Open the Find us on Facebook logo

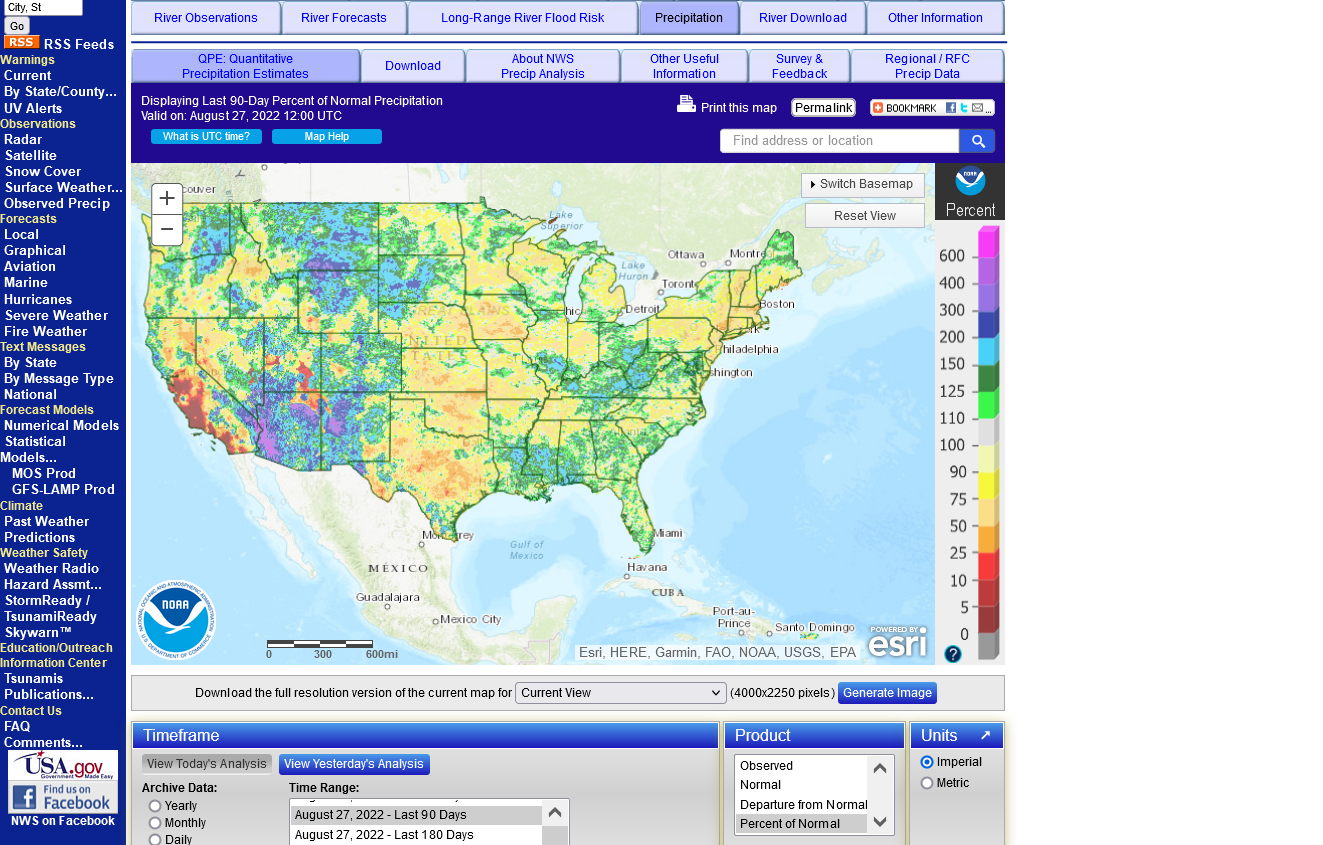63,797
